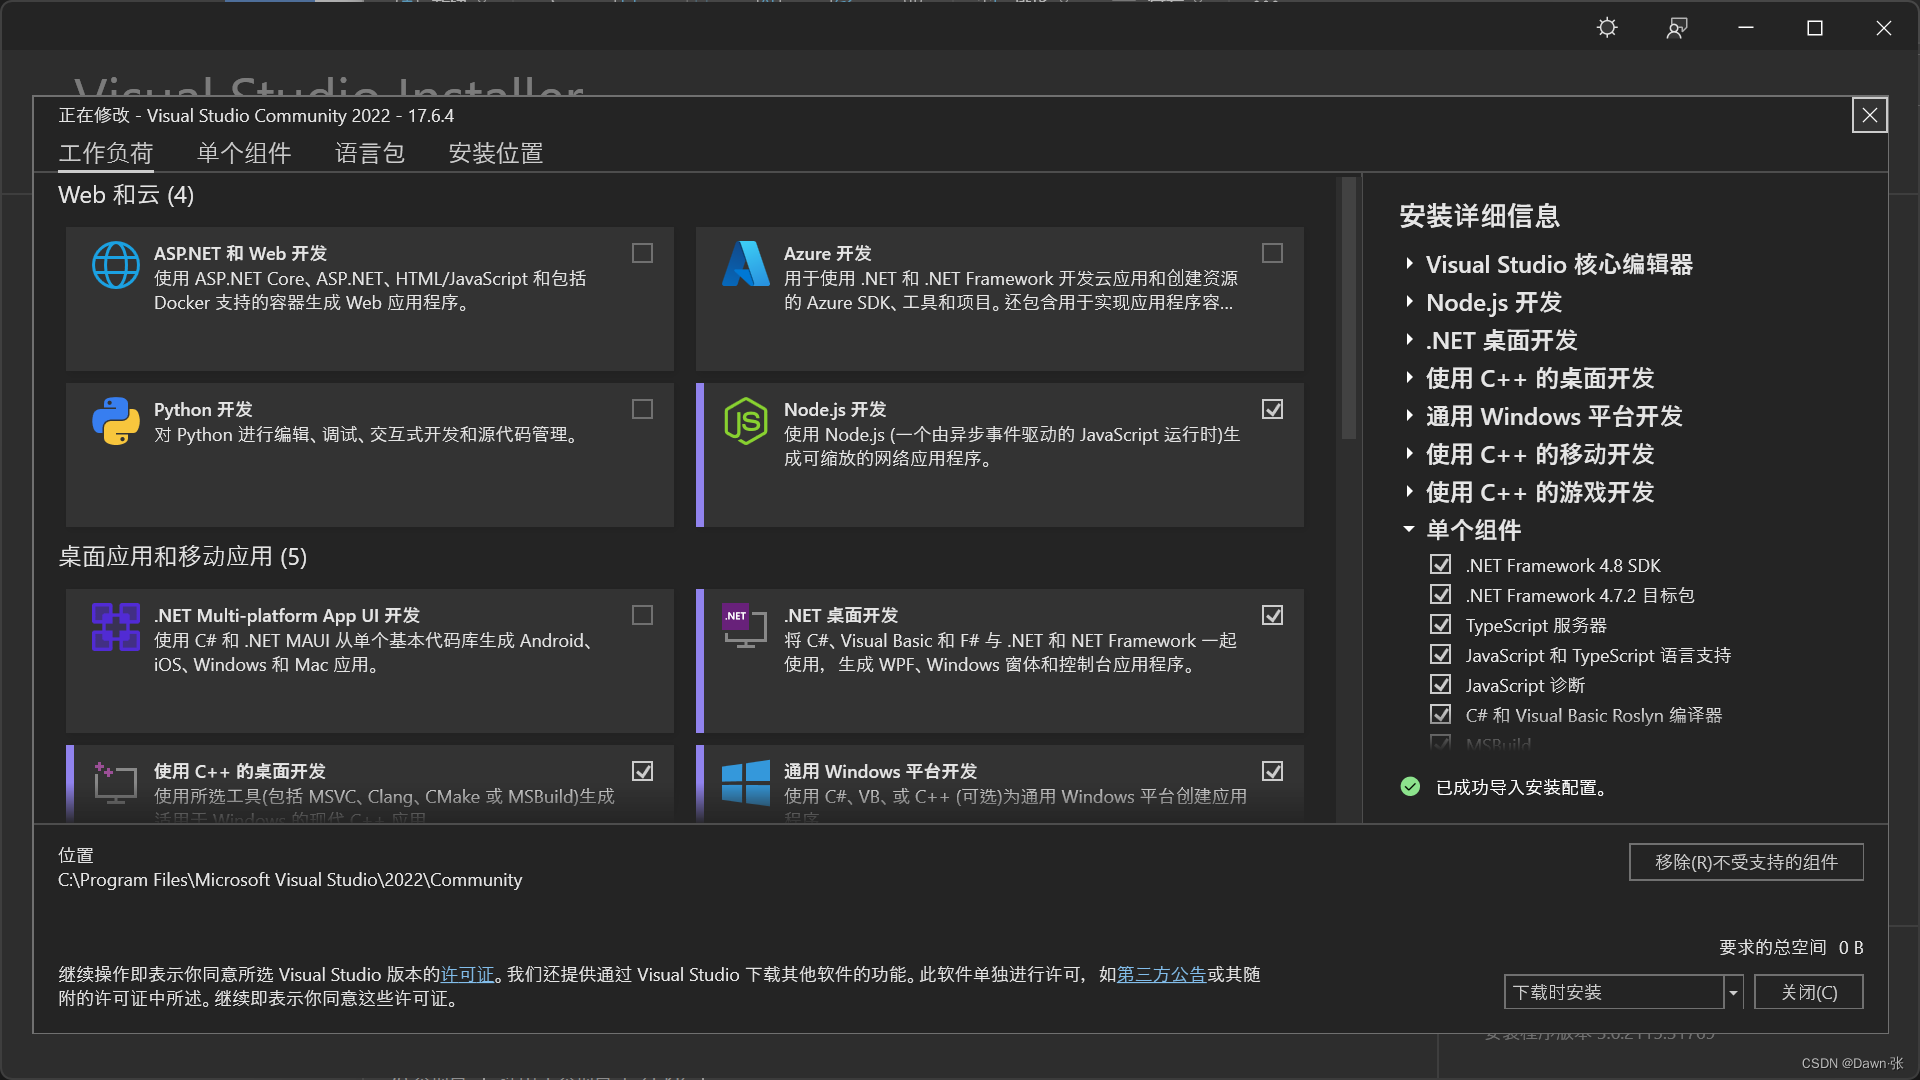Image resolution: width=1920 pixels, height=1080 pixels.
Task: Expand 通用 Windows 平台开发 details
Action: (1409, 416)
